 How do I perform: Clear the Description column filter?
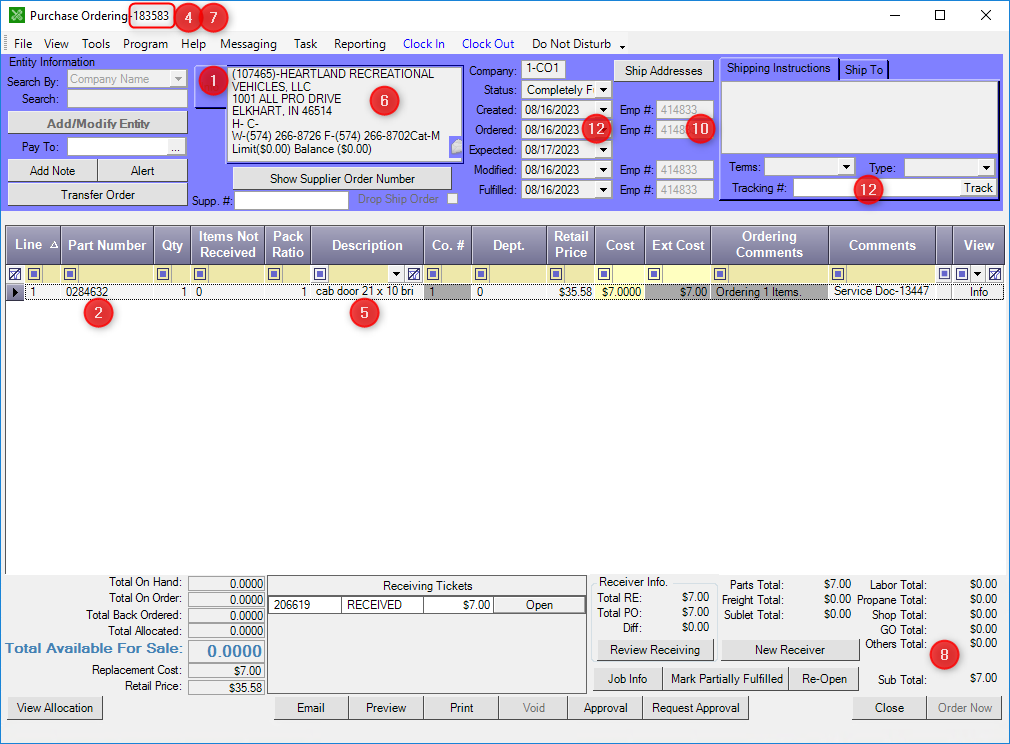click(414, 274)
